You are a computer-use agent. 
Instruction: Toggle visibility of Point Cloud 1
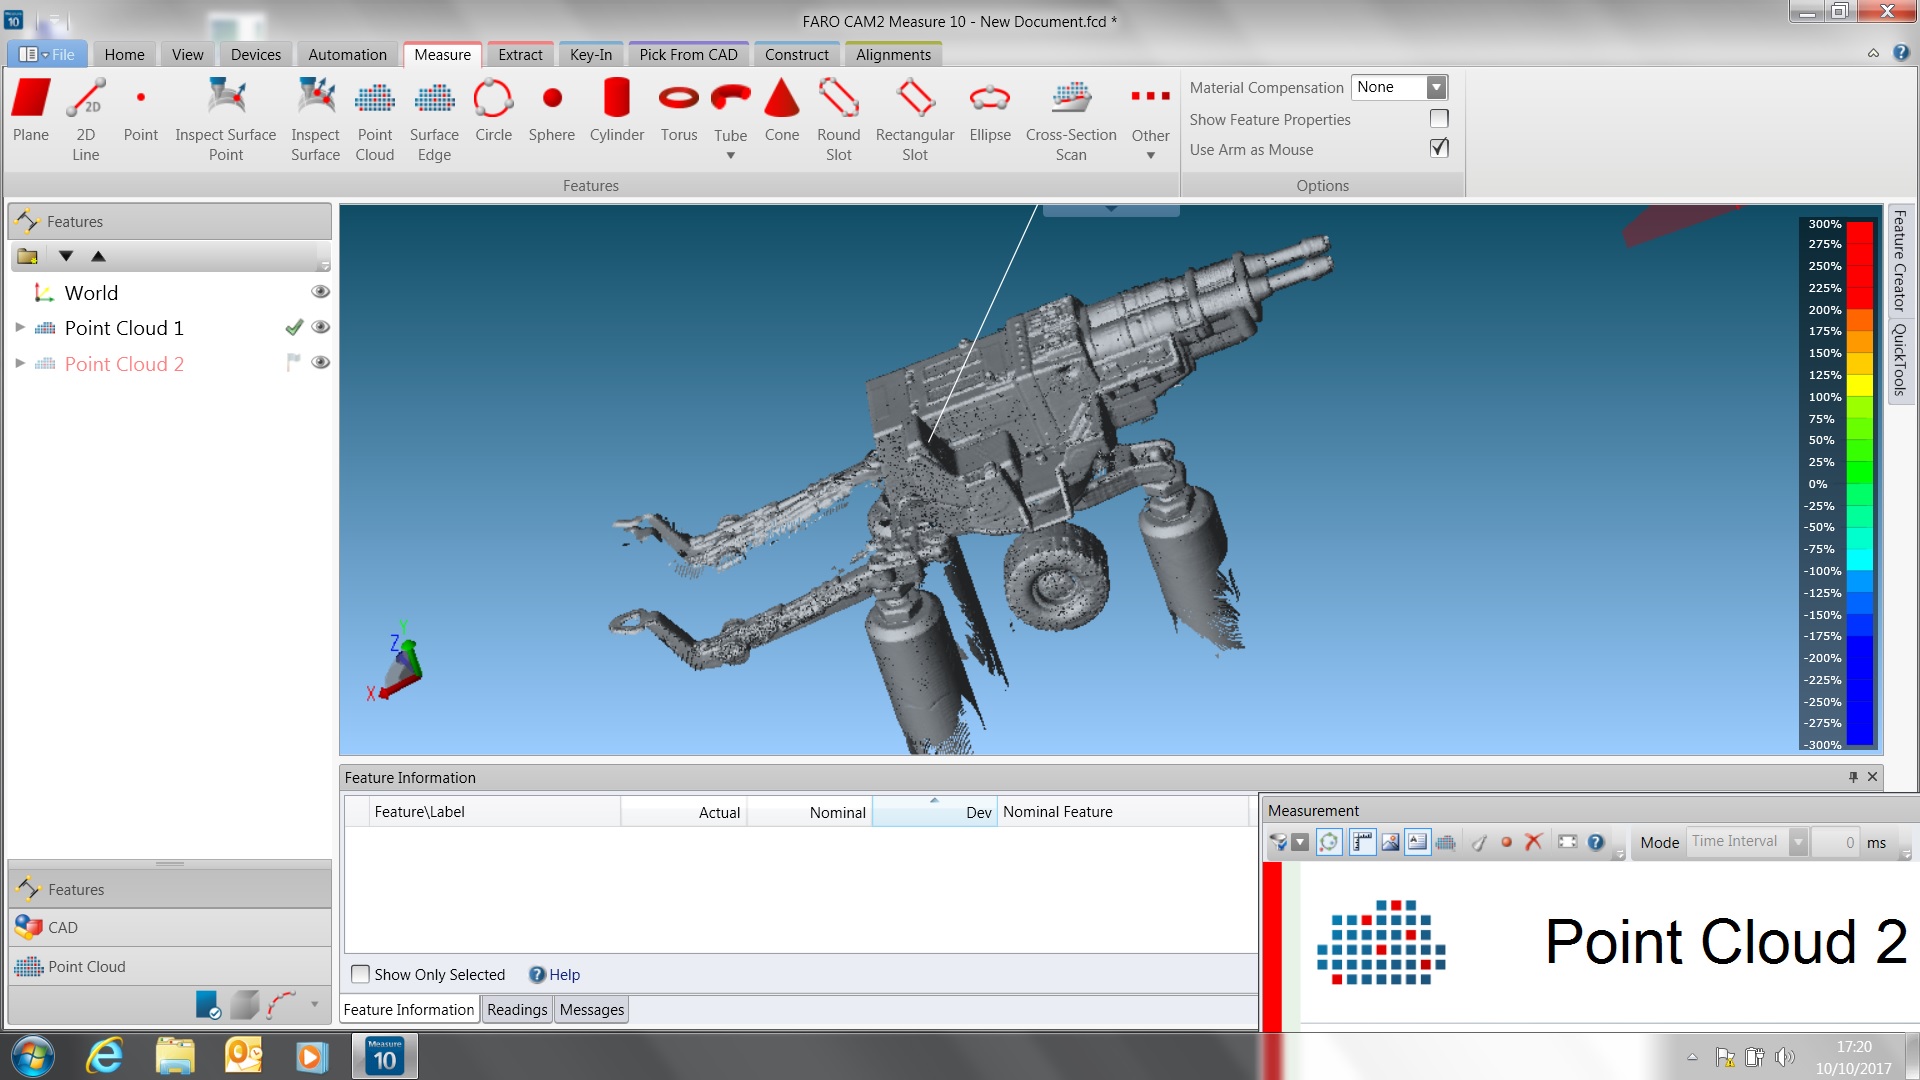coord(320,327)
